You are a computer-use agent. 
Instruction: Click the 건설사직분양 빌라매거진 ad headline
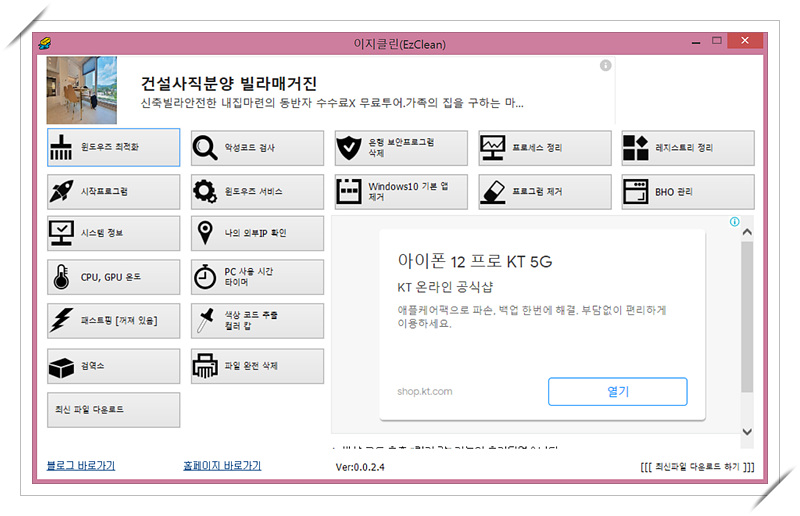click(229, 83)
